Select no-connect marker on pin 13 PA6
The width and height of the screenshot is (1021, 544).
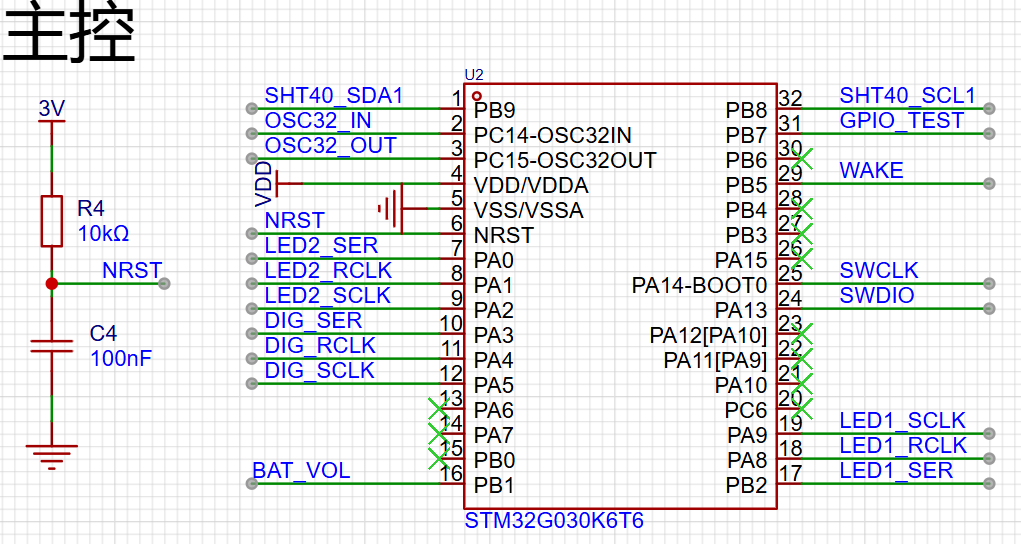tap(438, 408)
